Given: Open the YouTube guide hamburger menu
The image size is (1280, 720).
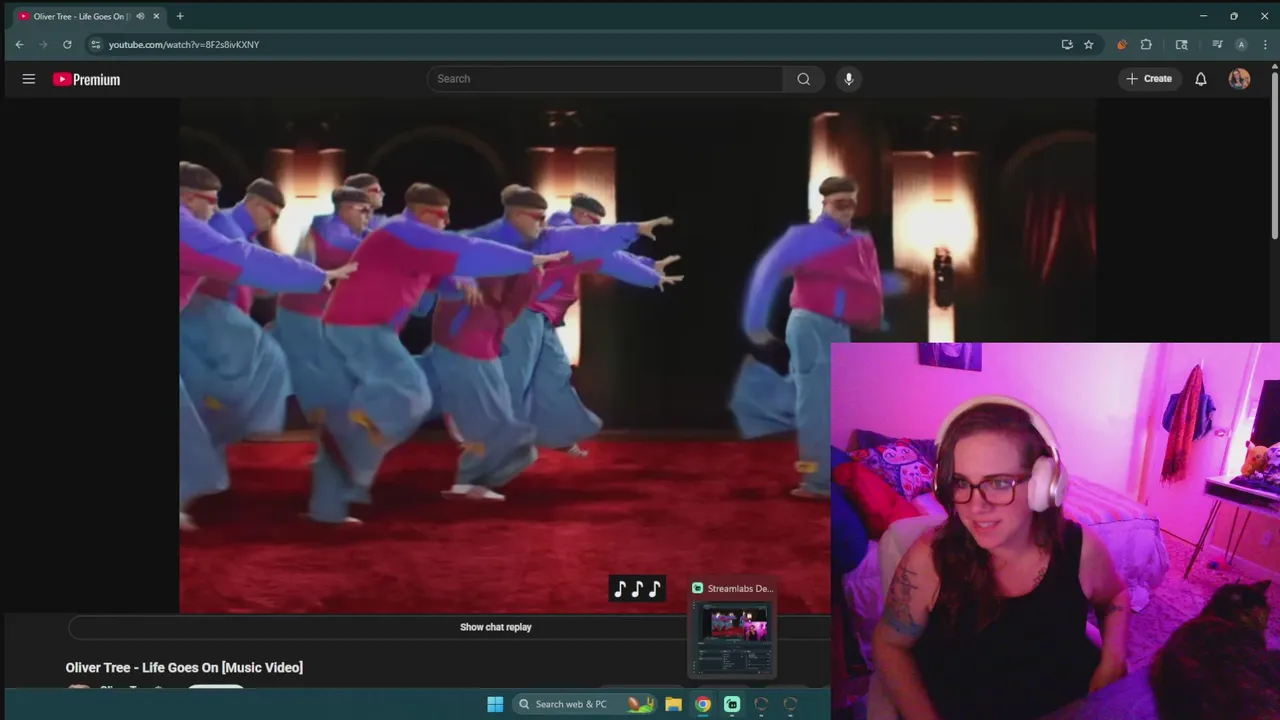Looking at the screenshot, I should 29,79.
